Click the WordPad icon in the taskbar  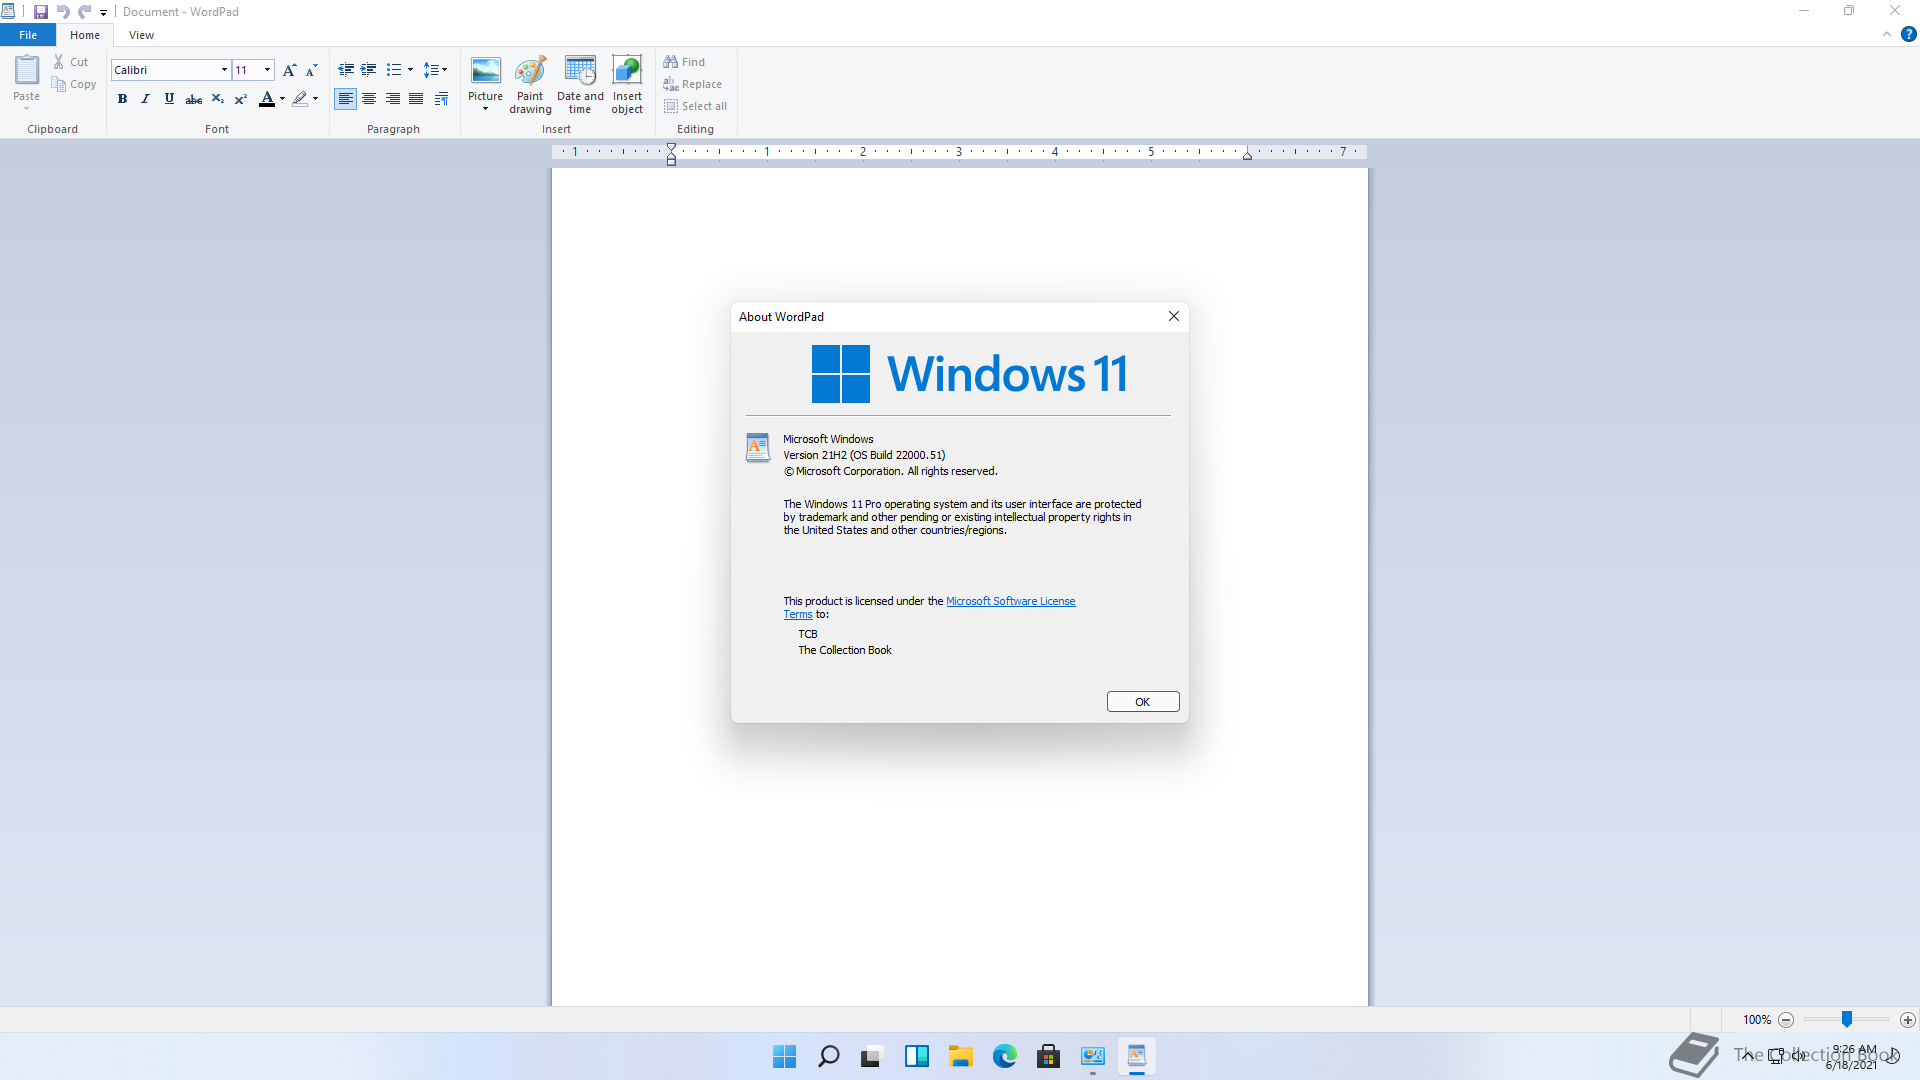click(1137, 1056)
